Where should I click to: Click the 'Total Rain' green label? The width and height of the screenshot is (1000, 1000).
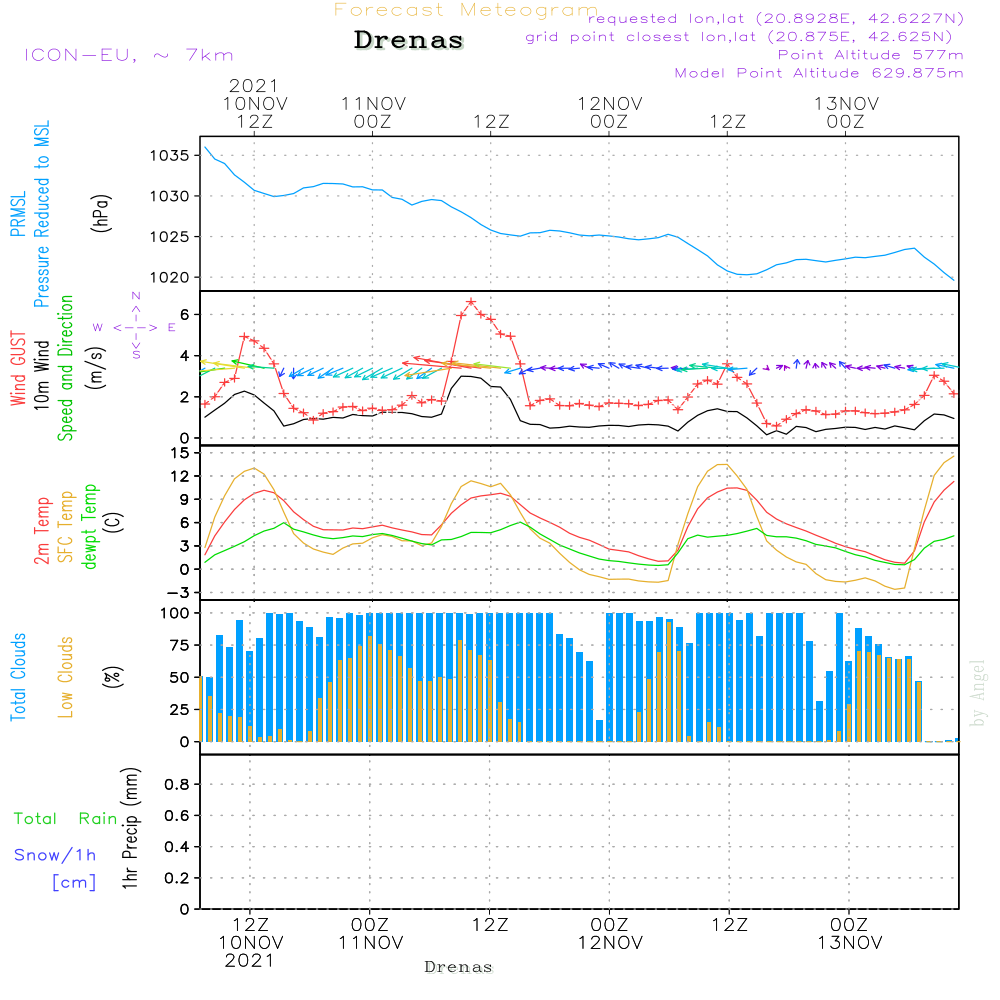tap(66, 819)
